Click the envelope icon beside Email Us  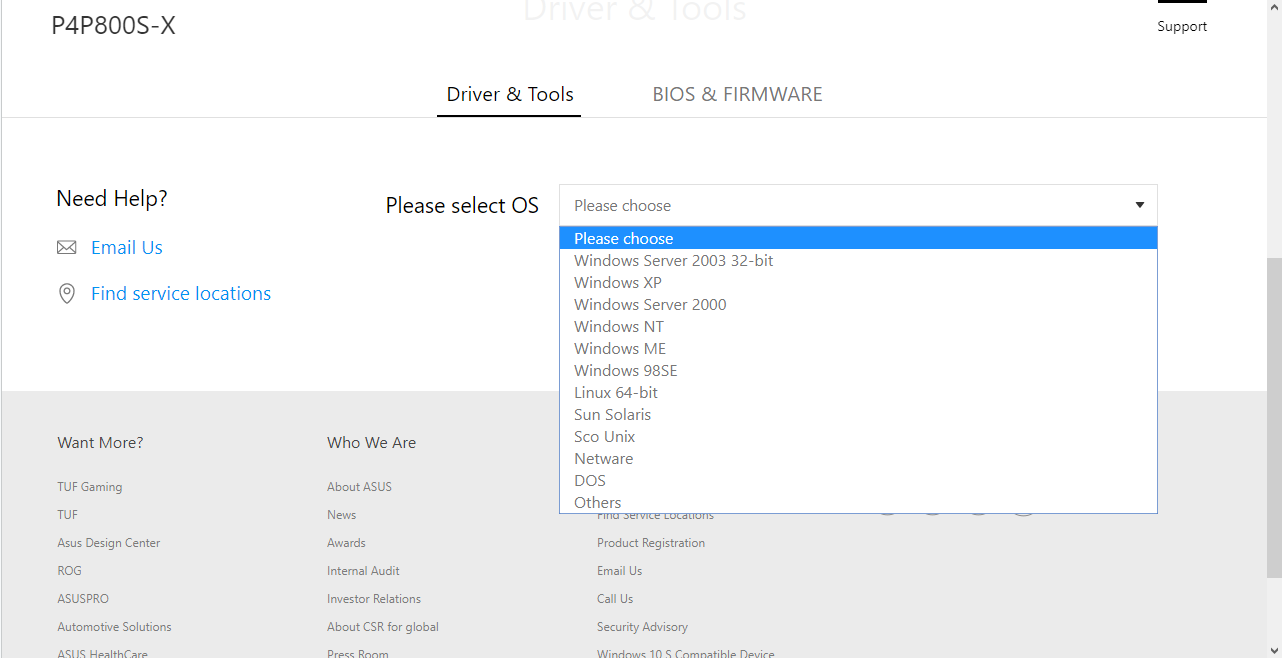pyautogui.click(x=67, y=248)
